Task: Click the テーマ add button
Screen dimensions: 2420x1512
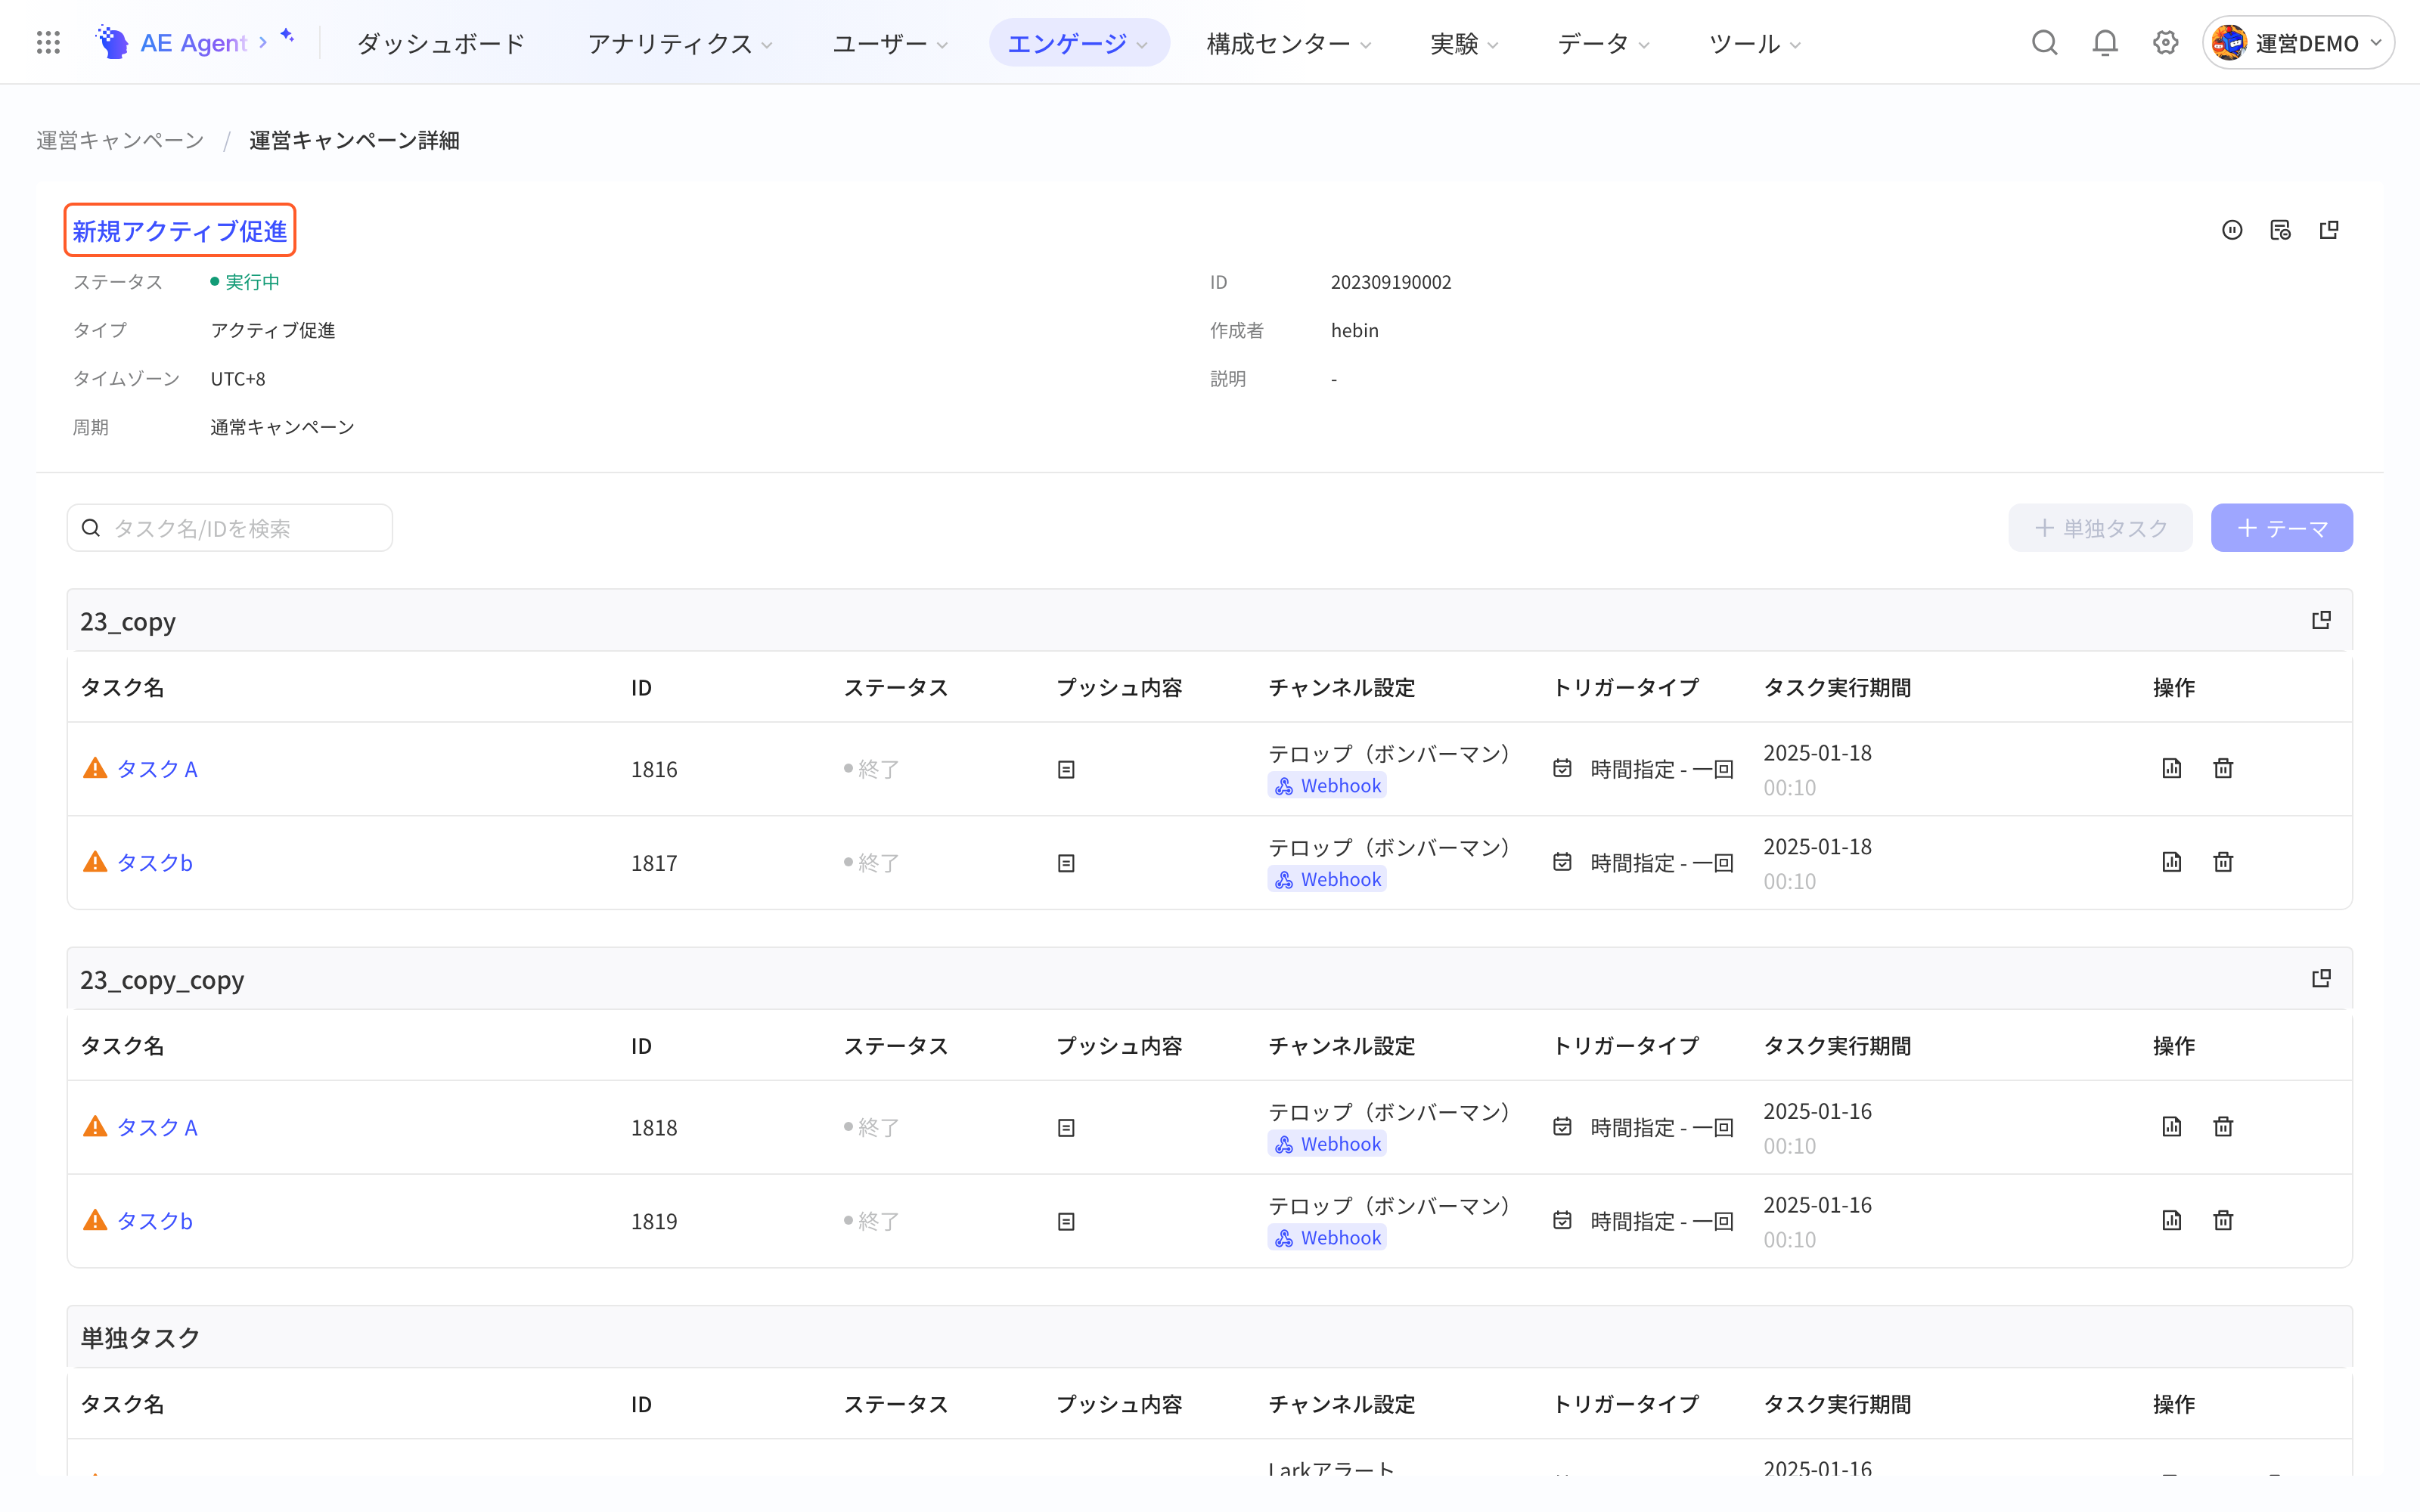Action: 2282,528
